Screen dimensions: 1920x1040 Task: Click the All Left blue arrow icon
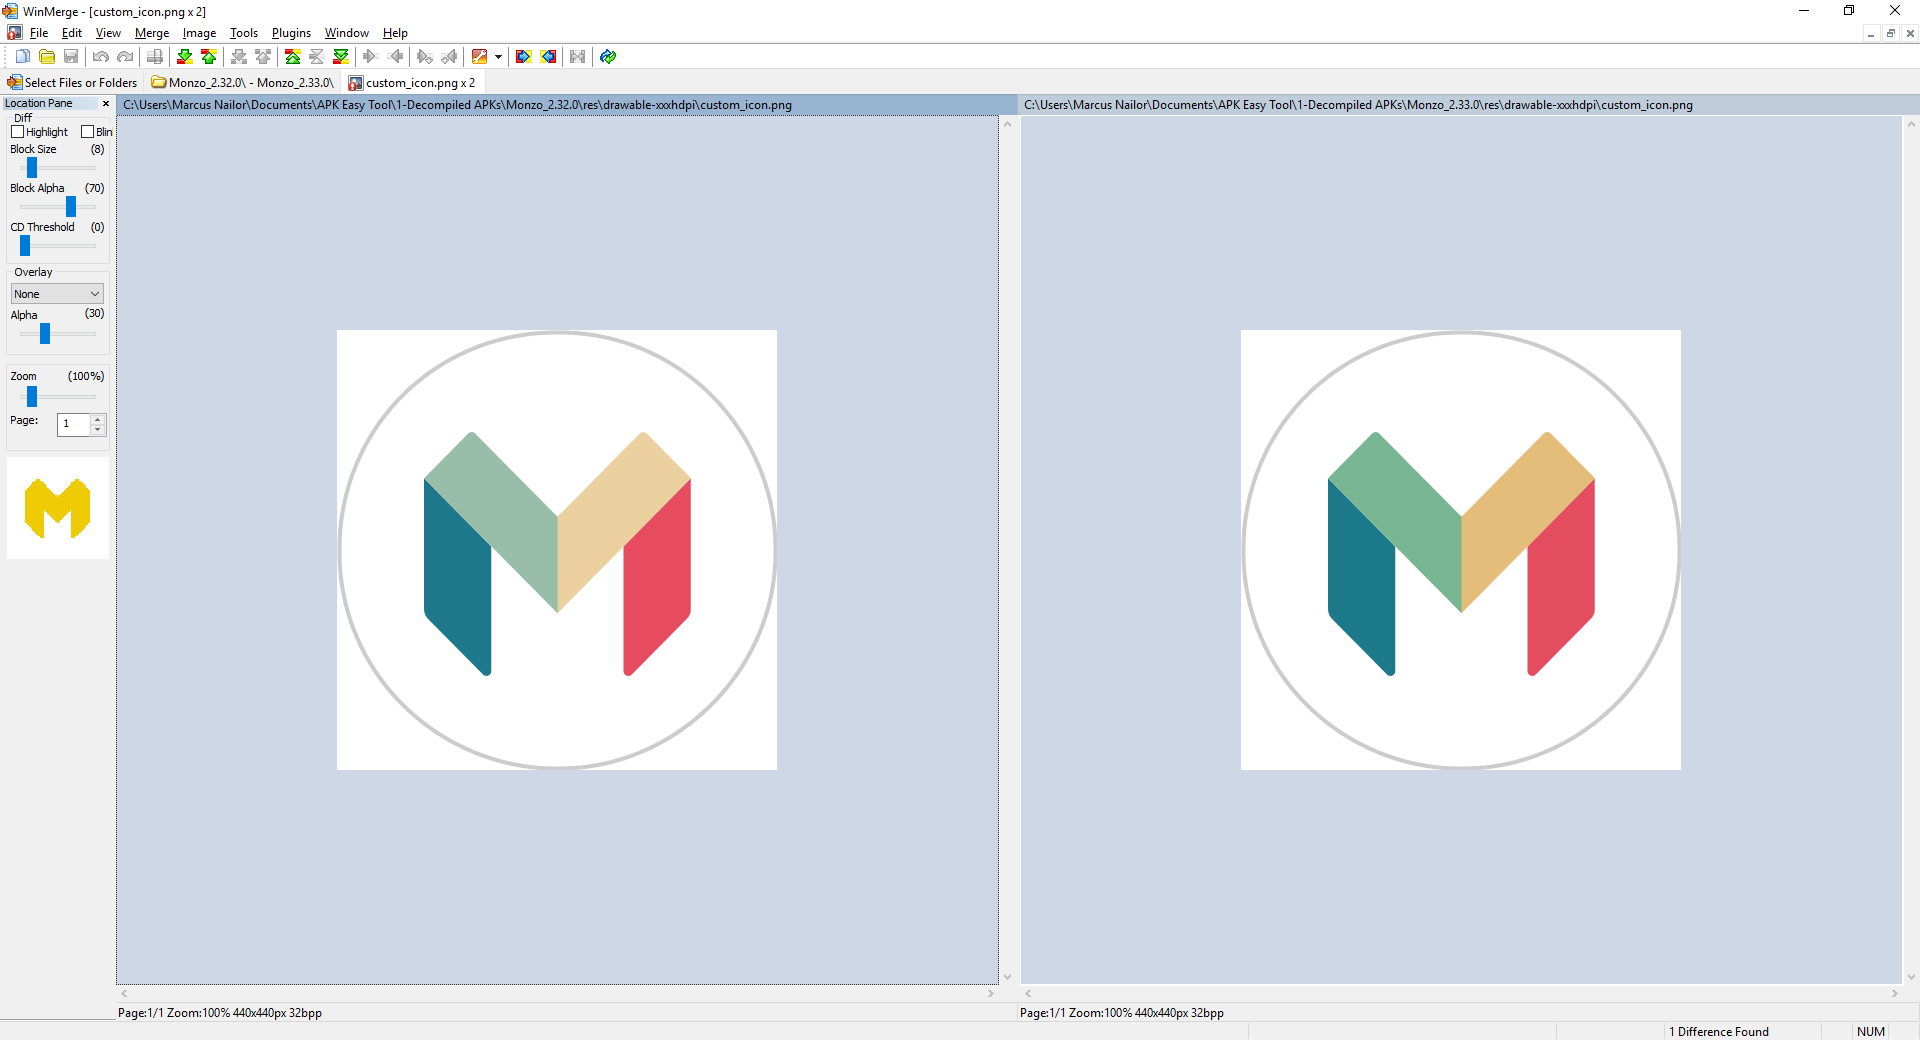[548, 57]
